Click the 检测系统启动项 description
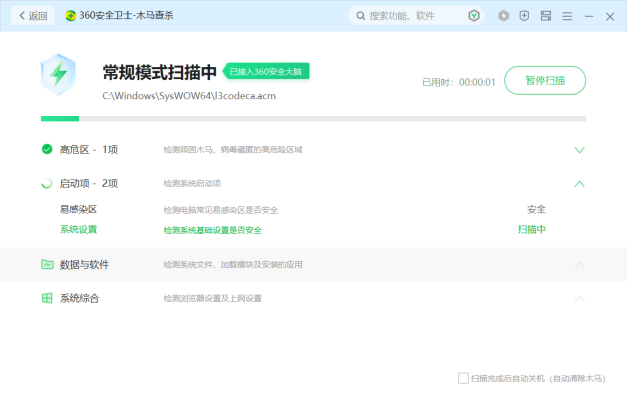 [192, 184]
